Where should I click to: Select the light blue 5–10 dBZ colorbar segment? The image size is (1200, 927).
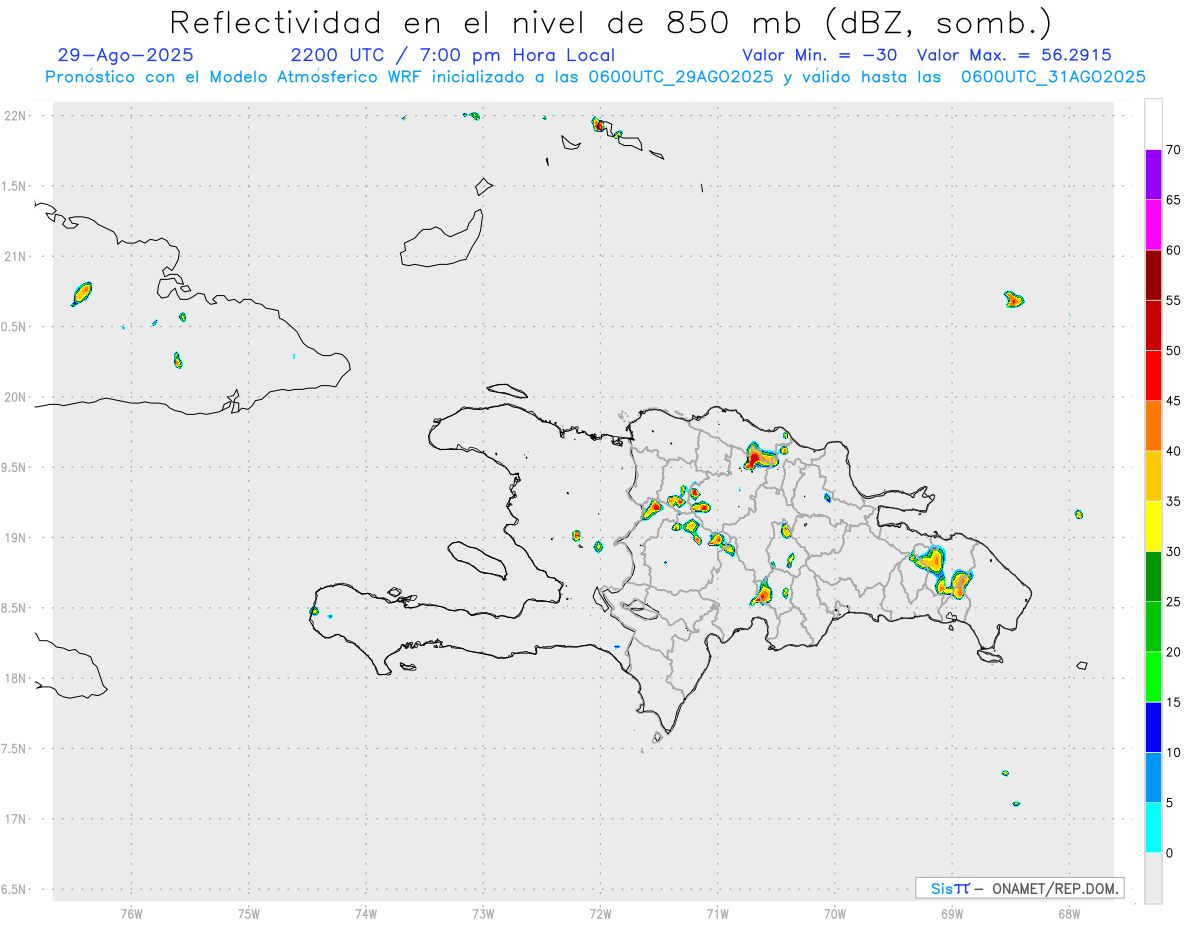[1153, 778]
